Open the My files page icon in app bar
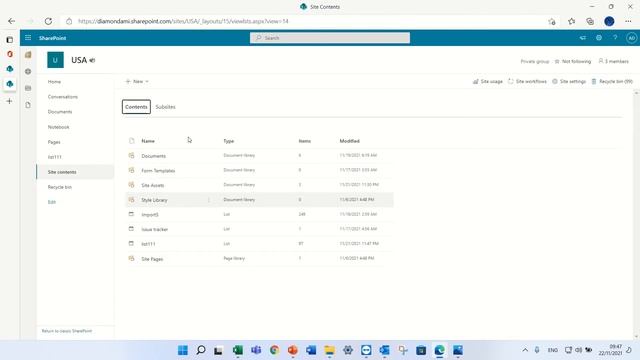Screen dimensions: 640x360 tap(28, 105)
